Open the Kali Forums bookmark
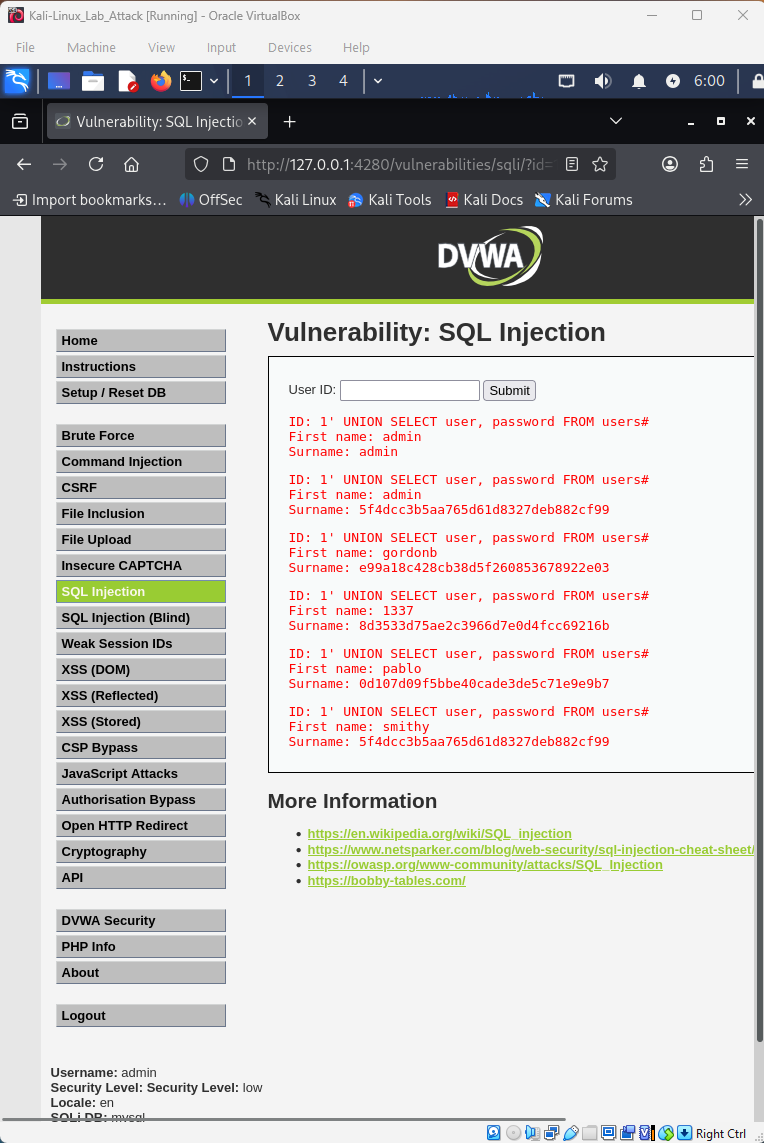Image resolution: width=764 pixels, height=1143 pixels. coord(583,200)
